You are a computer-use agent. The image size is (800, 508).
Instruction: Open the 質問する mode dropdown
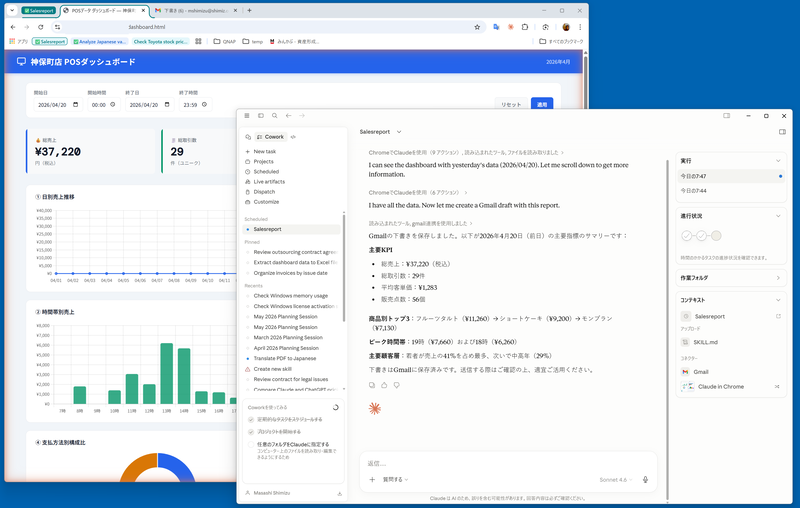[x=395, y=479]
